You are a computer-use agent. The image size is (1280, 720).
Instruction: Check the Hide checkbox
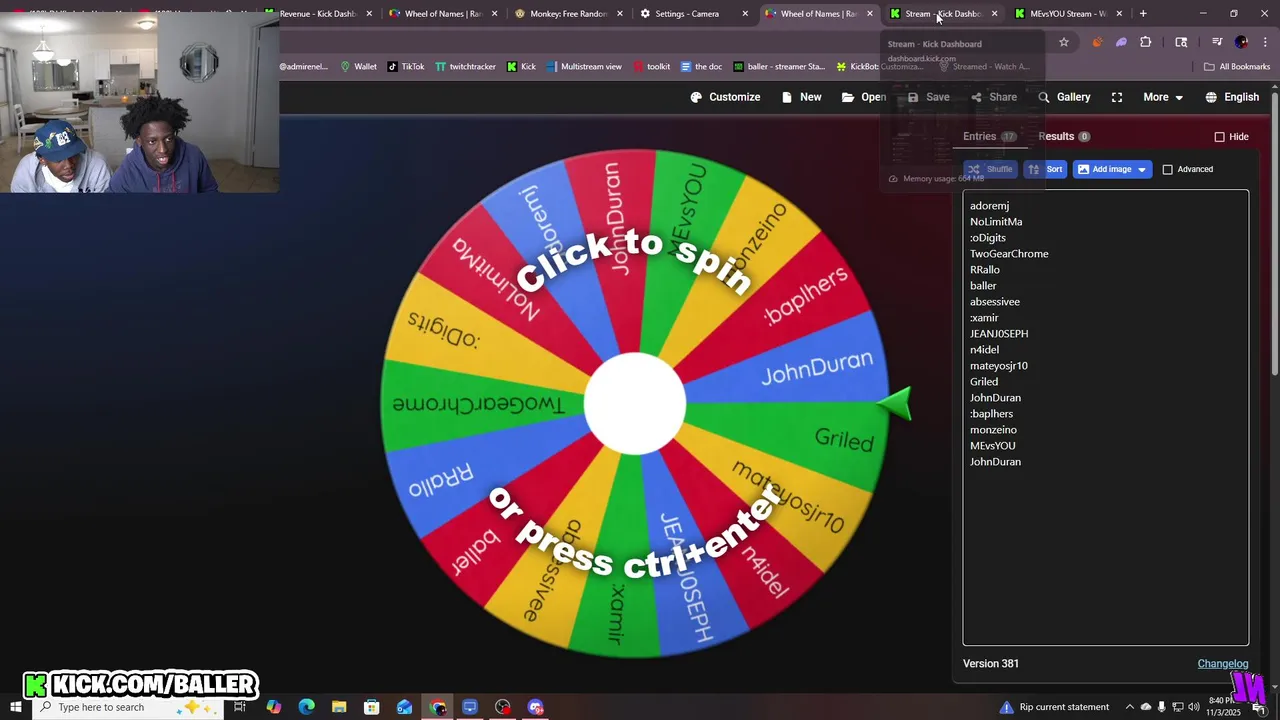[x=1219, y=137]
